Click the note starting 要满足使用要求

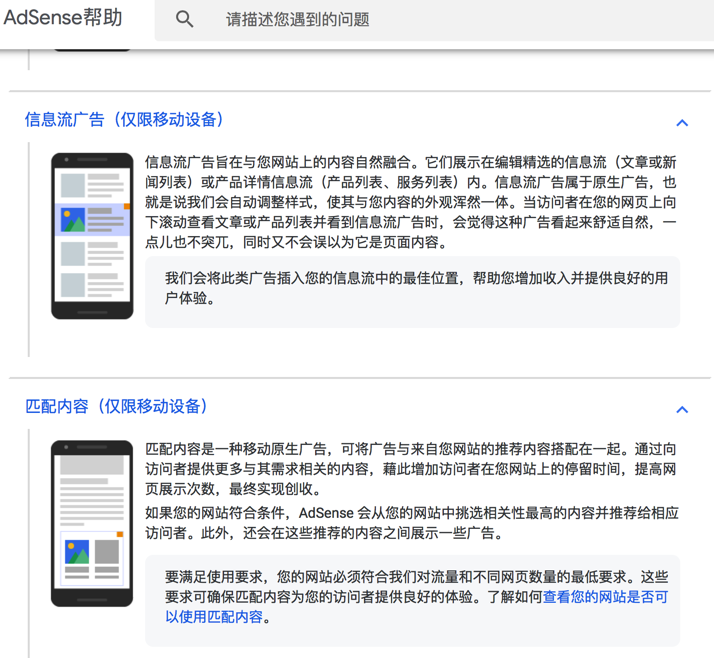point(413,601)
